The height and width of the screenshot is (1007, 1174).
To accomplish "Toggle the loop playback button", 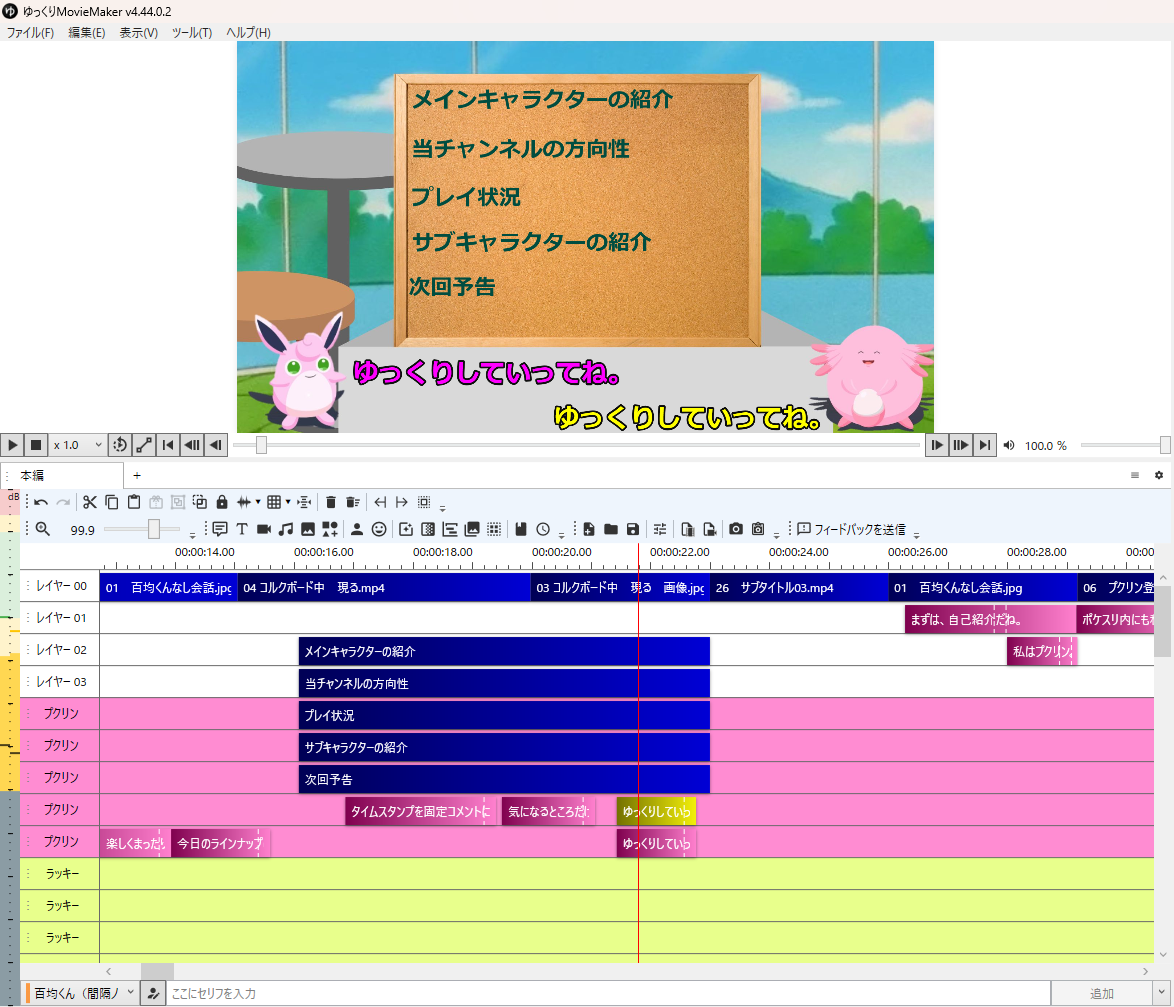I will pyautogui.click(x=120, y=445).
